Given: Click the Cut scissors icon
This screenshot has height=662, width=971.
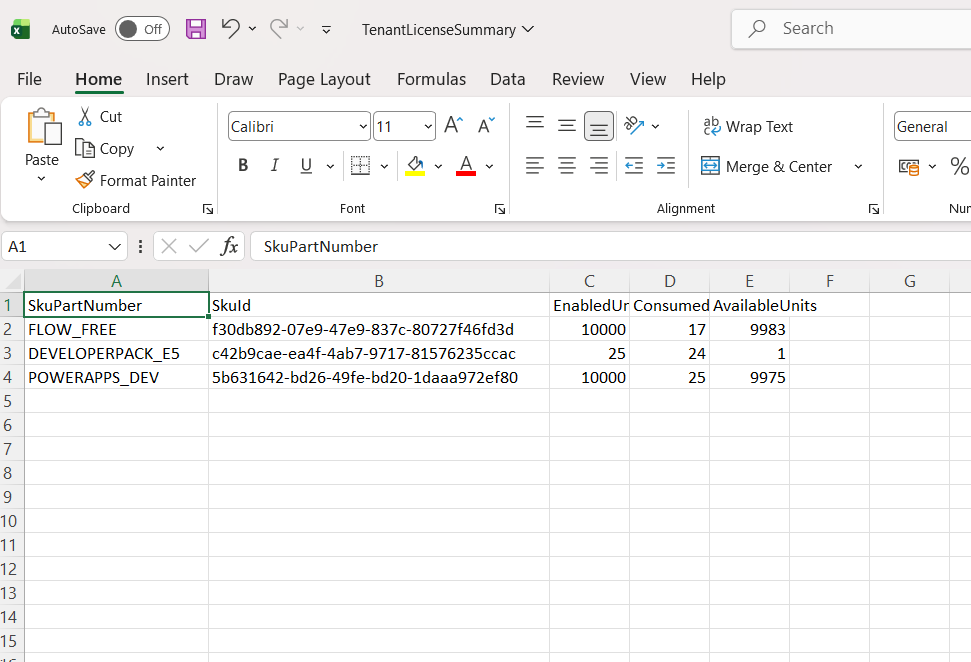Looking at the screenshot, I should (86, 117).
